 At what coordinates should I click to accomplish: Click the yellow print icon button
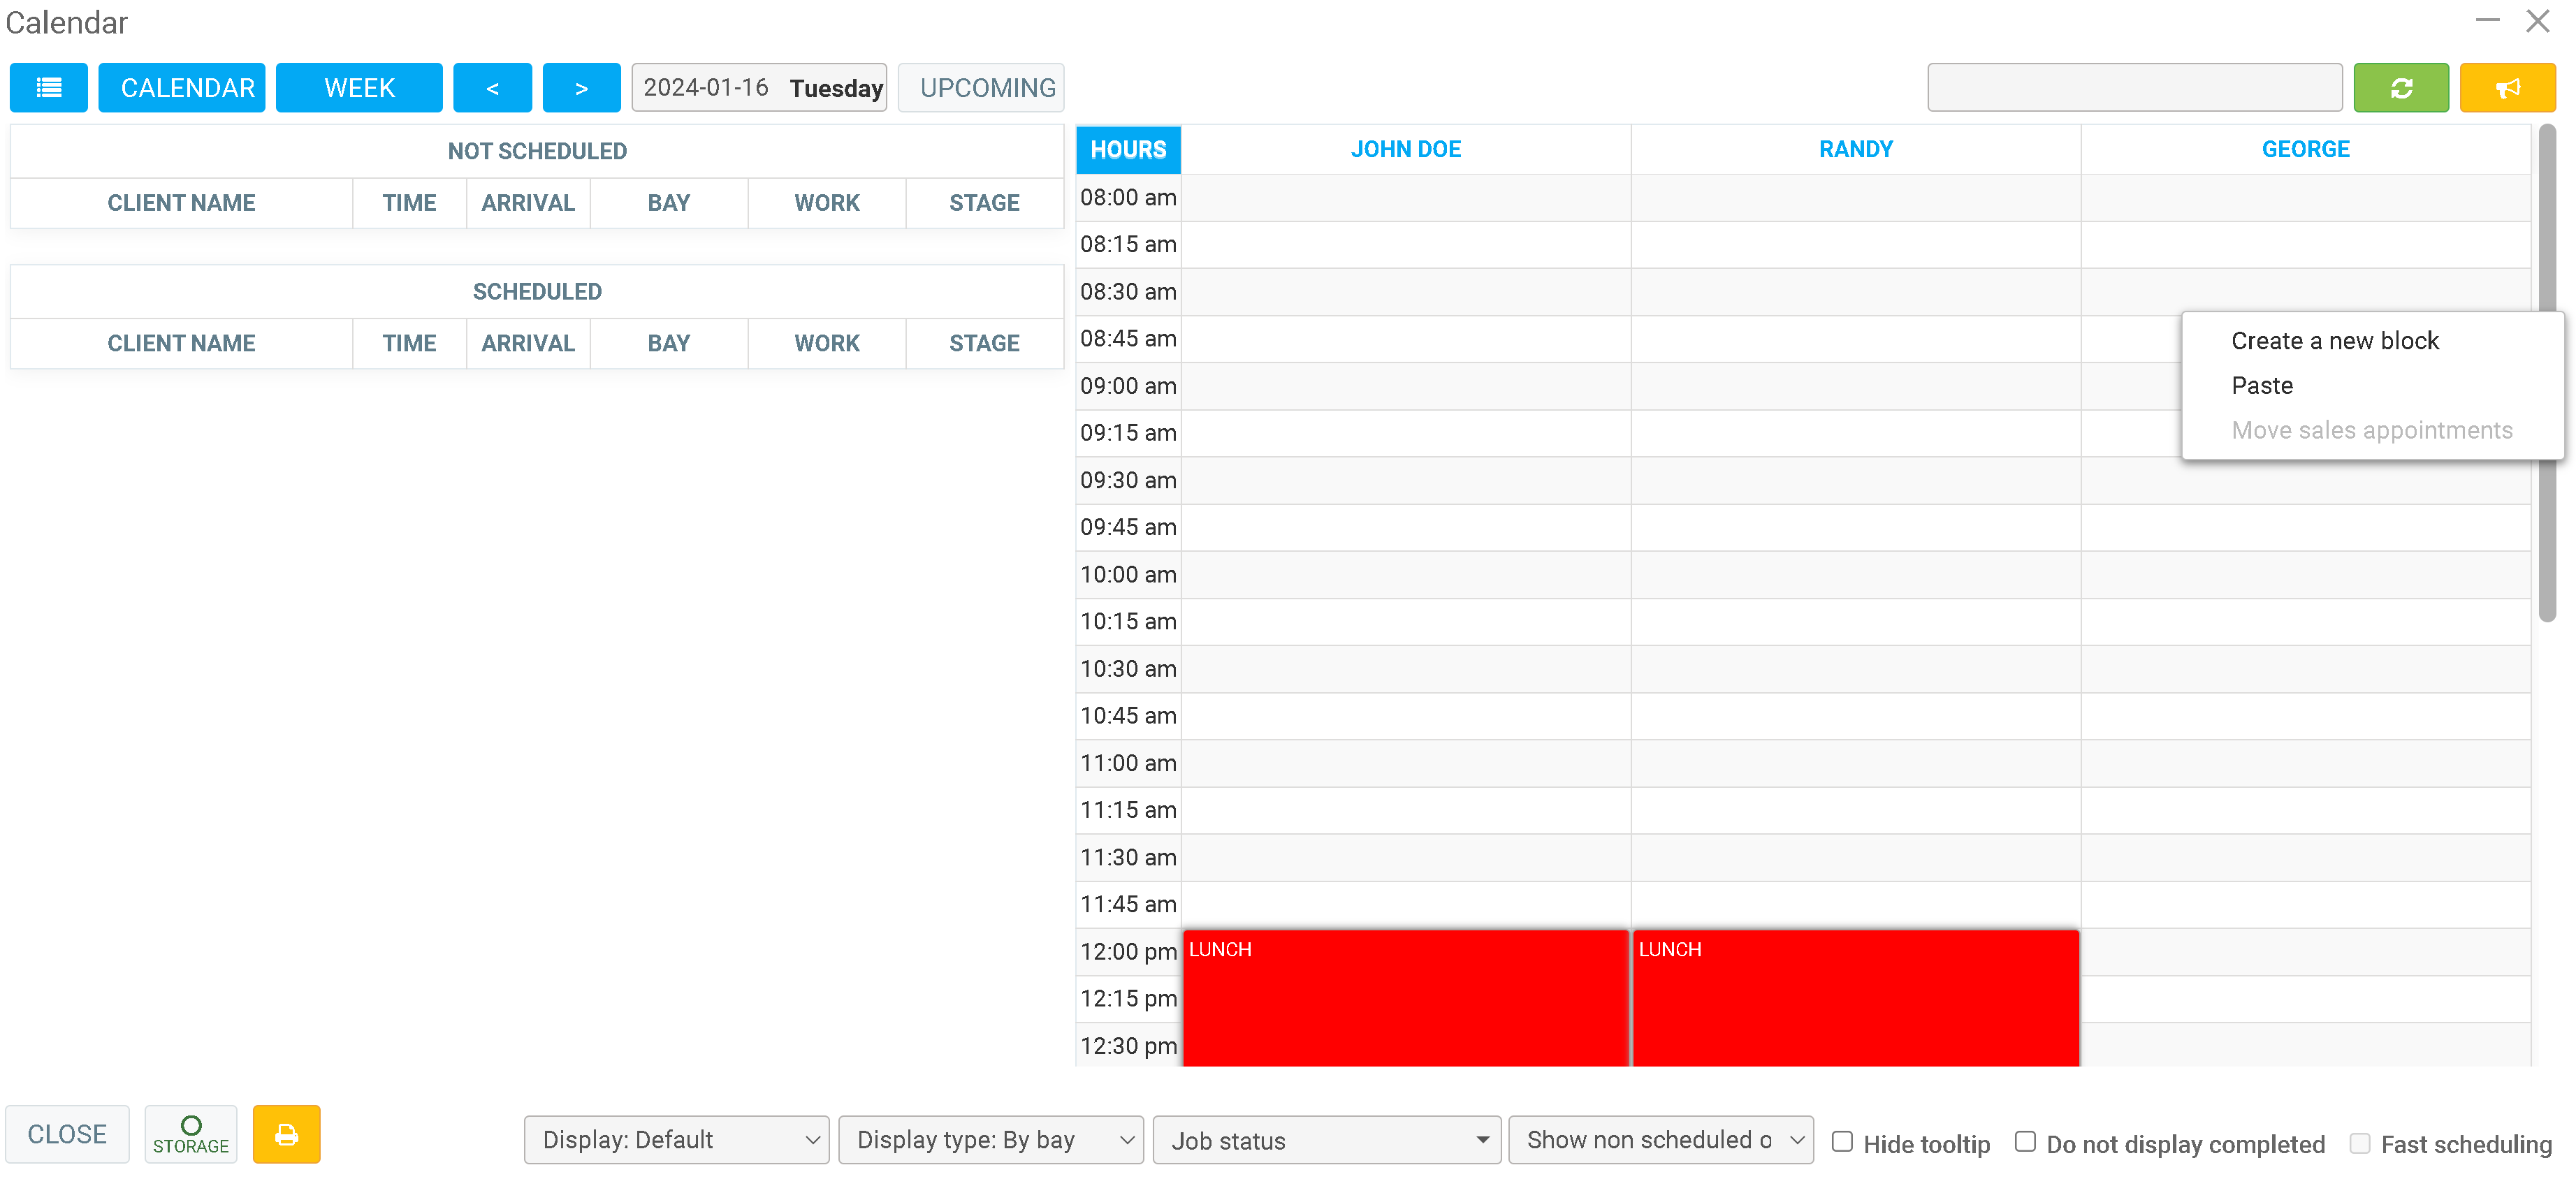tap(286, 1133)
